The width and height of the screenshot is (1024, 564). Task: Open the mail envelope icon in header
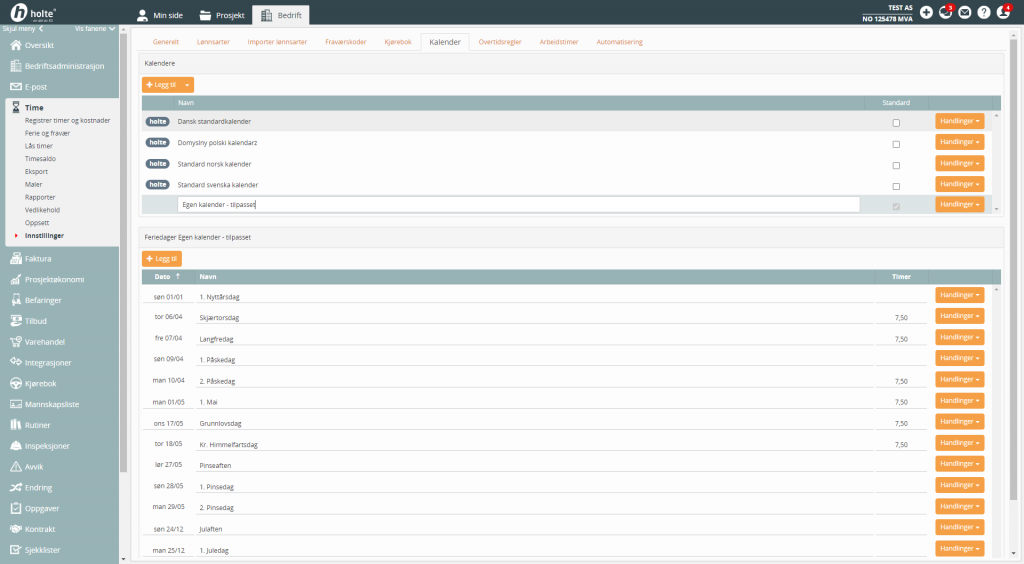965,13
